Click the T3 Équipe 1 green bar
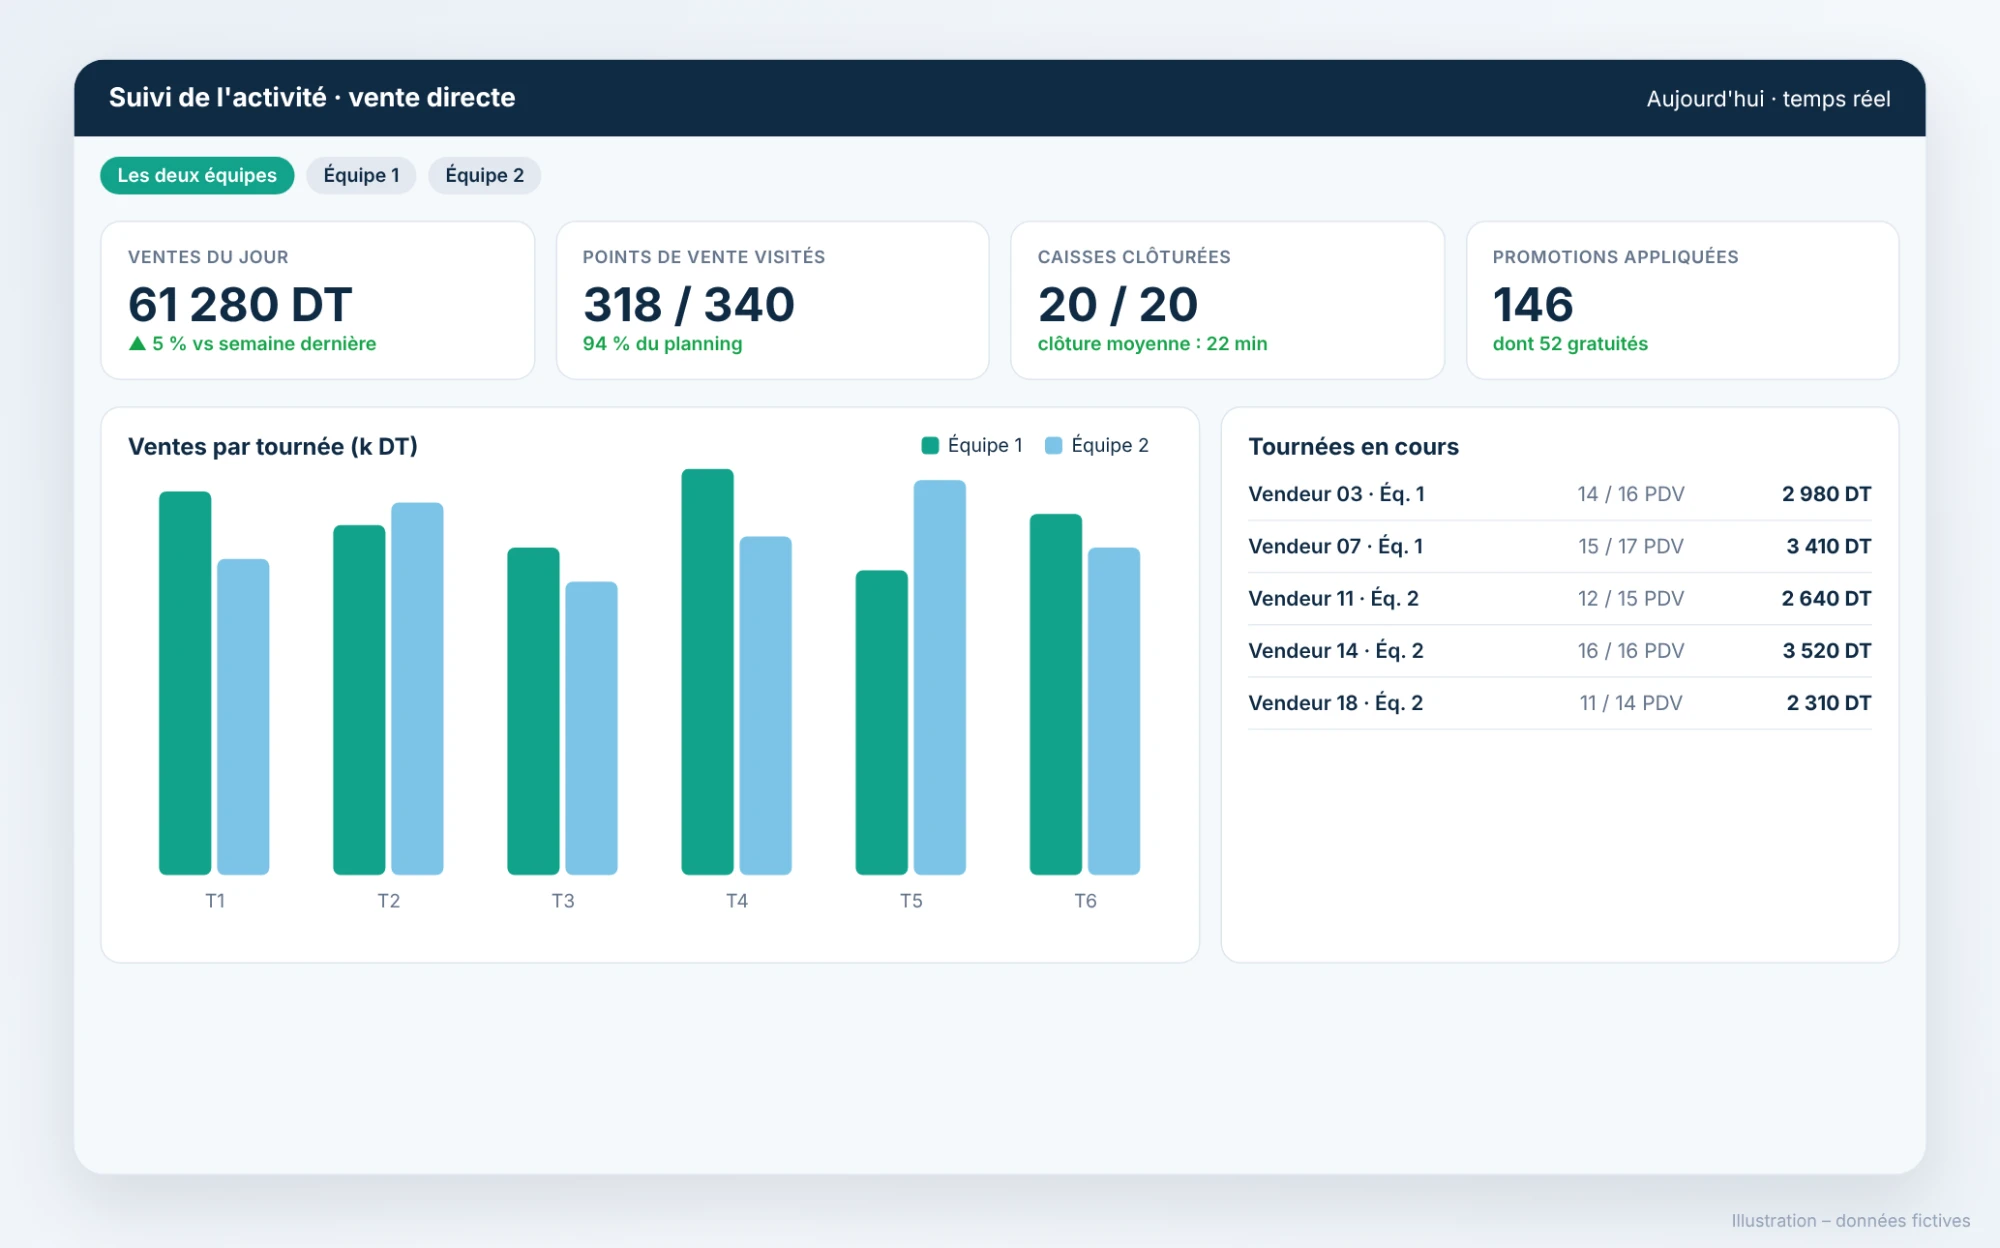2000x1248 pixels. [x=533, y=711]
